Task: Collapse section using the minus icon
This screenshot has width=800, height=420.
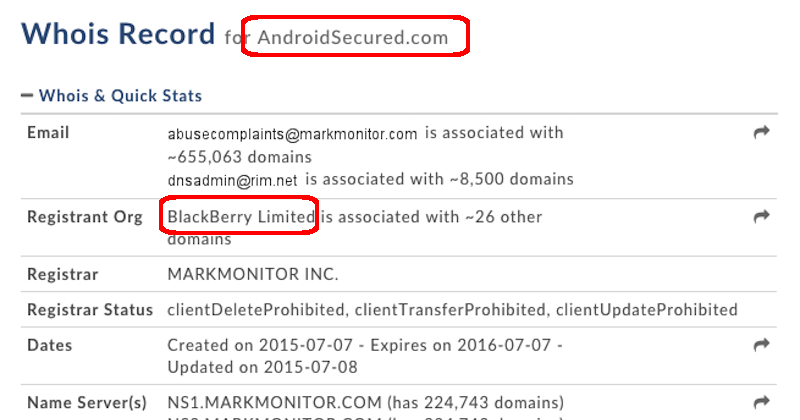Action: [27, 95]
